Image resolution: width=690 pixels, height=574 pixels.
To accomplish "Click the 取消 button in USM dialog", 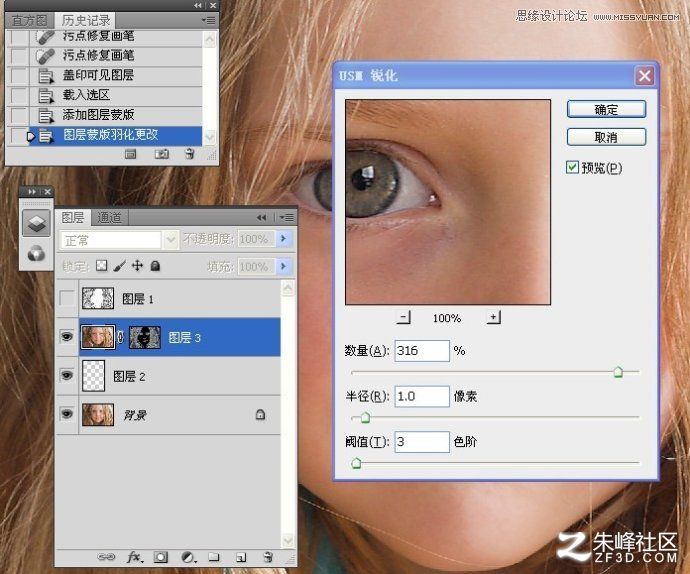I will click(x=606, y=137).
